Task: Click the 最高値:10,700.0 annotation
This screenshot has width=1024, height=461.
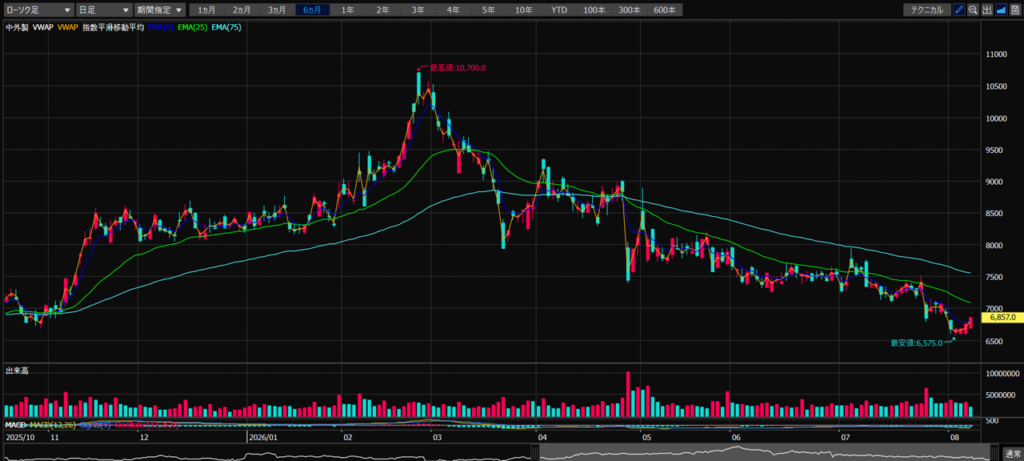Action: point(457,67)
